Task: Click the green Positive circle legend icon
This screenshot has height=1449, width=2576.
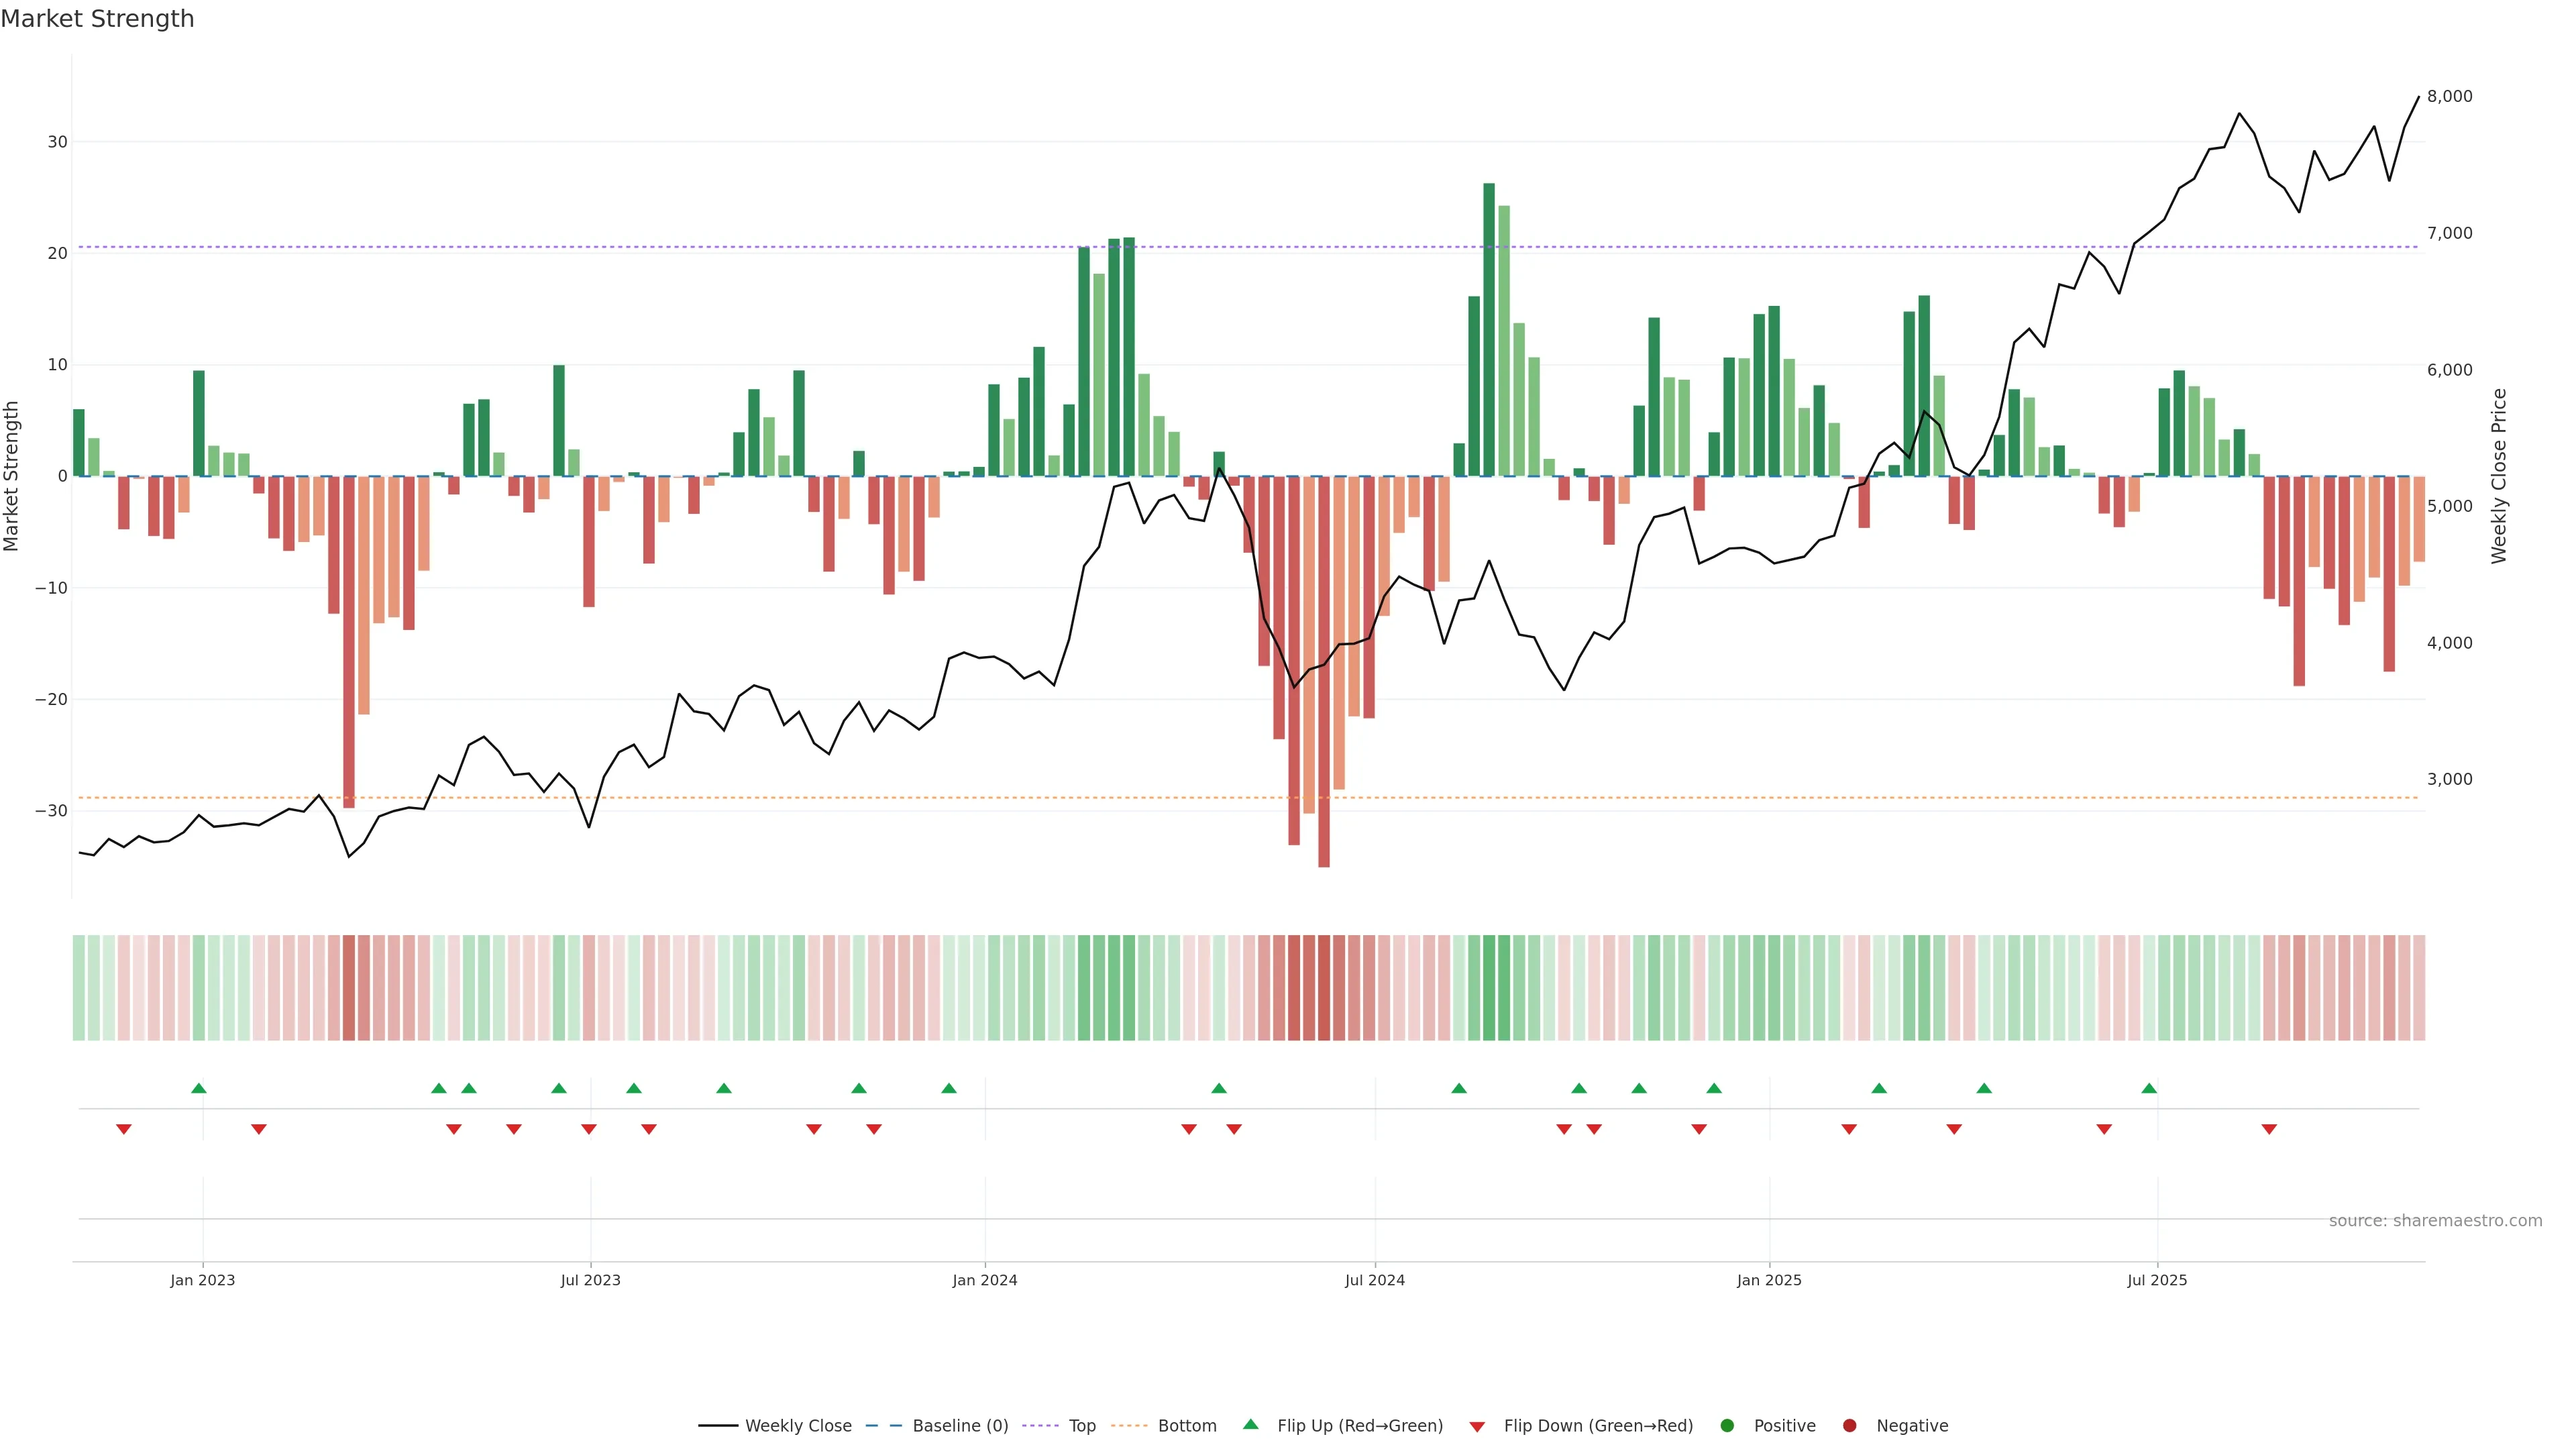Action: 1727,1425
